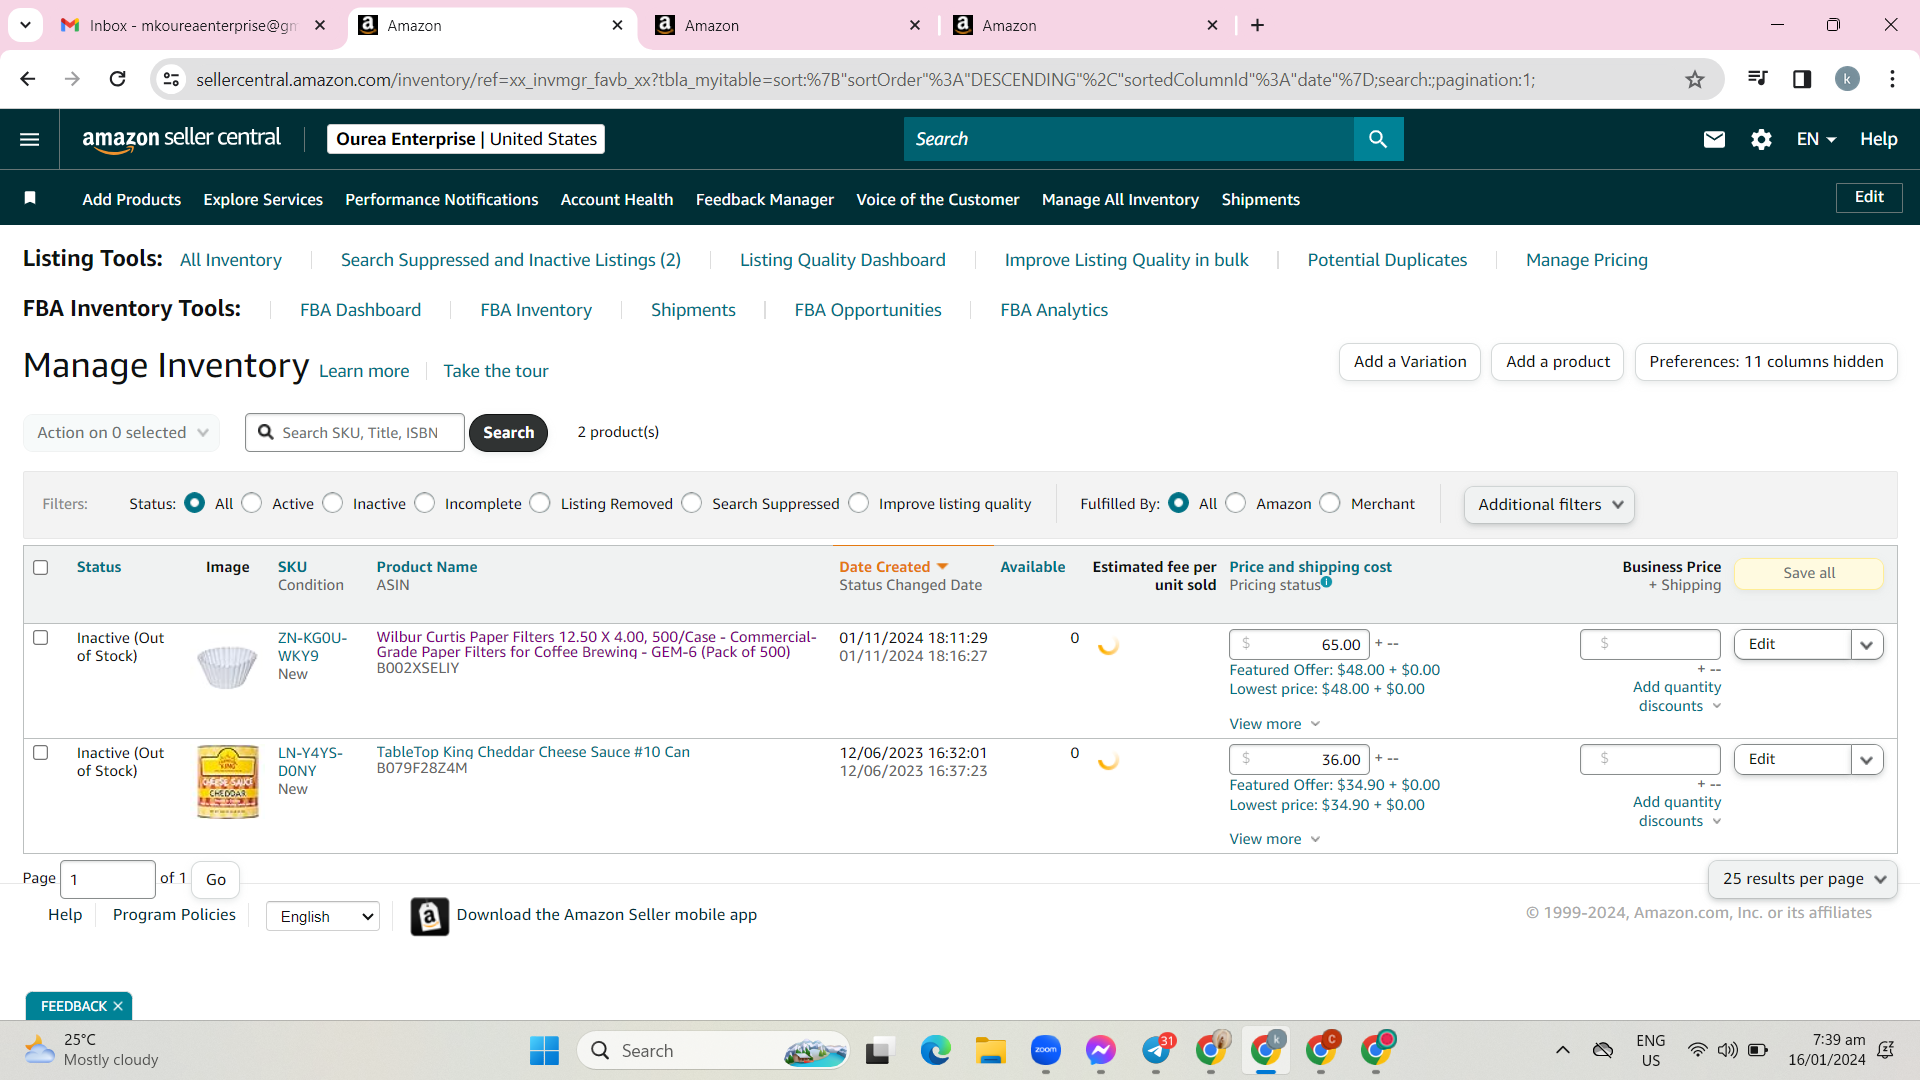Select Fulfilled By Merchant radio button
This screenshot has width=1920, height=1080.
coord(1330,503)
